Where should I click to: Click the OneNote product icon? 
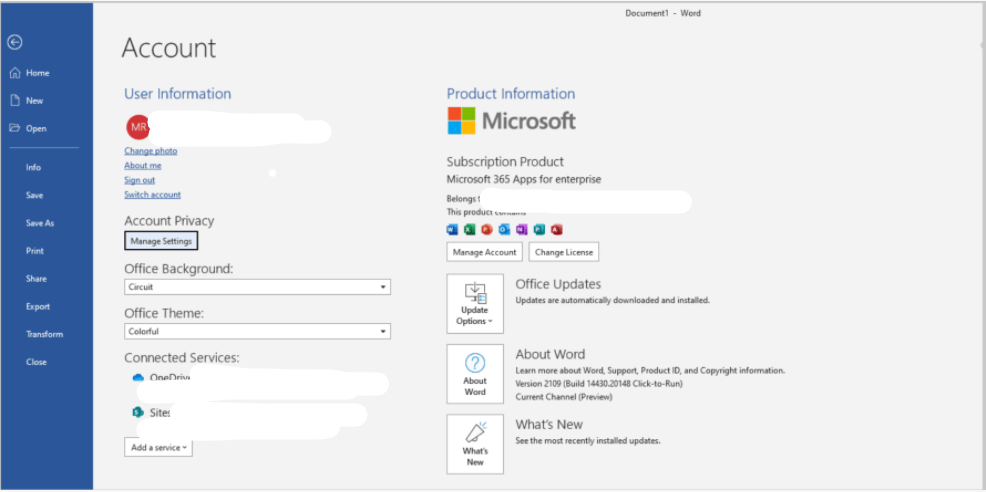pyautogui.click(x=521, y=230)
